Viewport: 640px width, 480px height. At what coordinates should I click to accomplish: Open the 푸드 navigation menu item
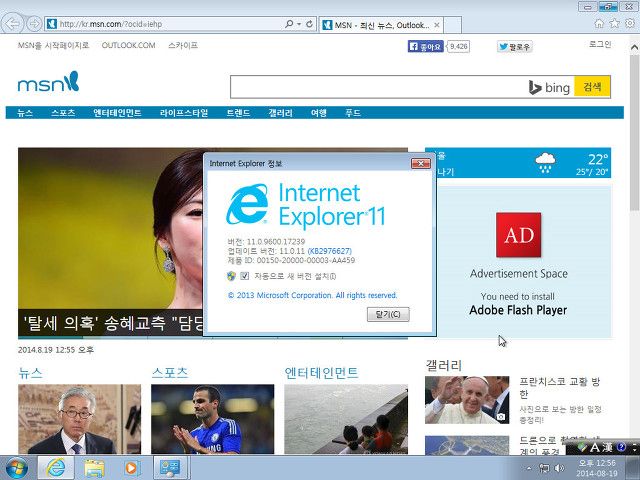tap(353, 113)
